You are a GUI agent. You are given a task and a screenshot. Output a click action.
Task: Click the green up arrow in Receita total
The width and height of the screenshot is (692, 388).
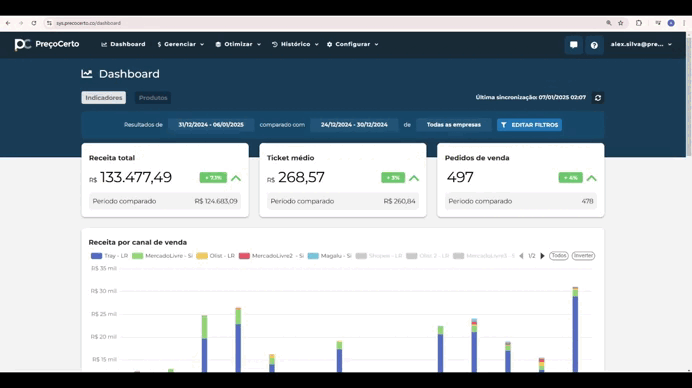pyautogui.click(x=236, y=178)
